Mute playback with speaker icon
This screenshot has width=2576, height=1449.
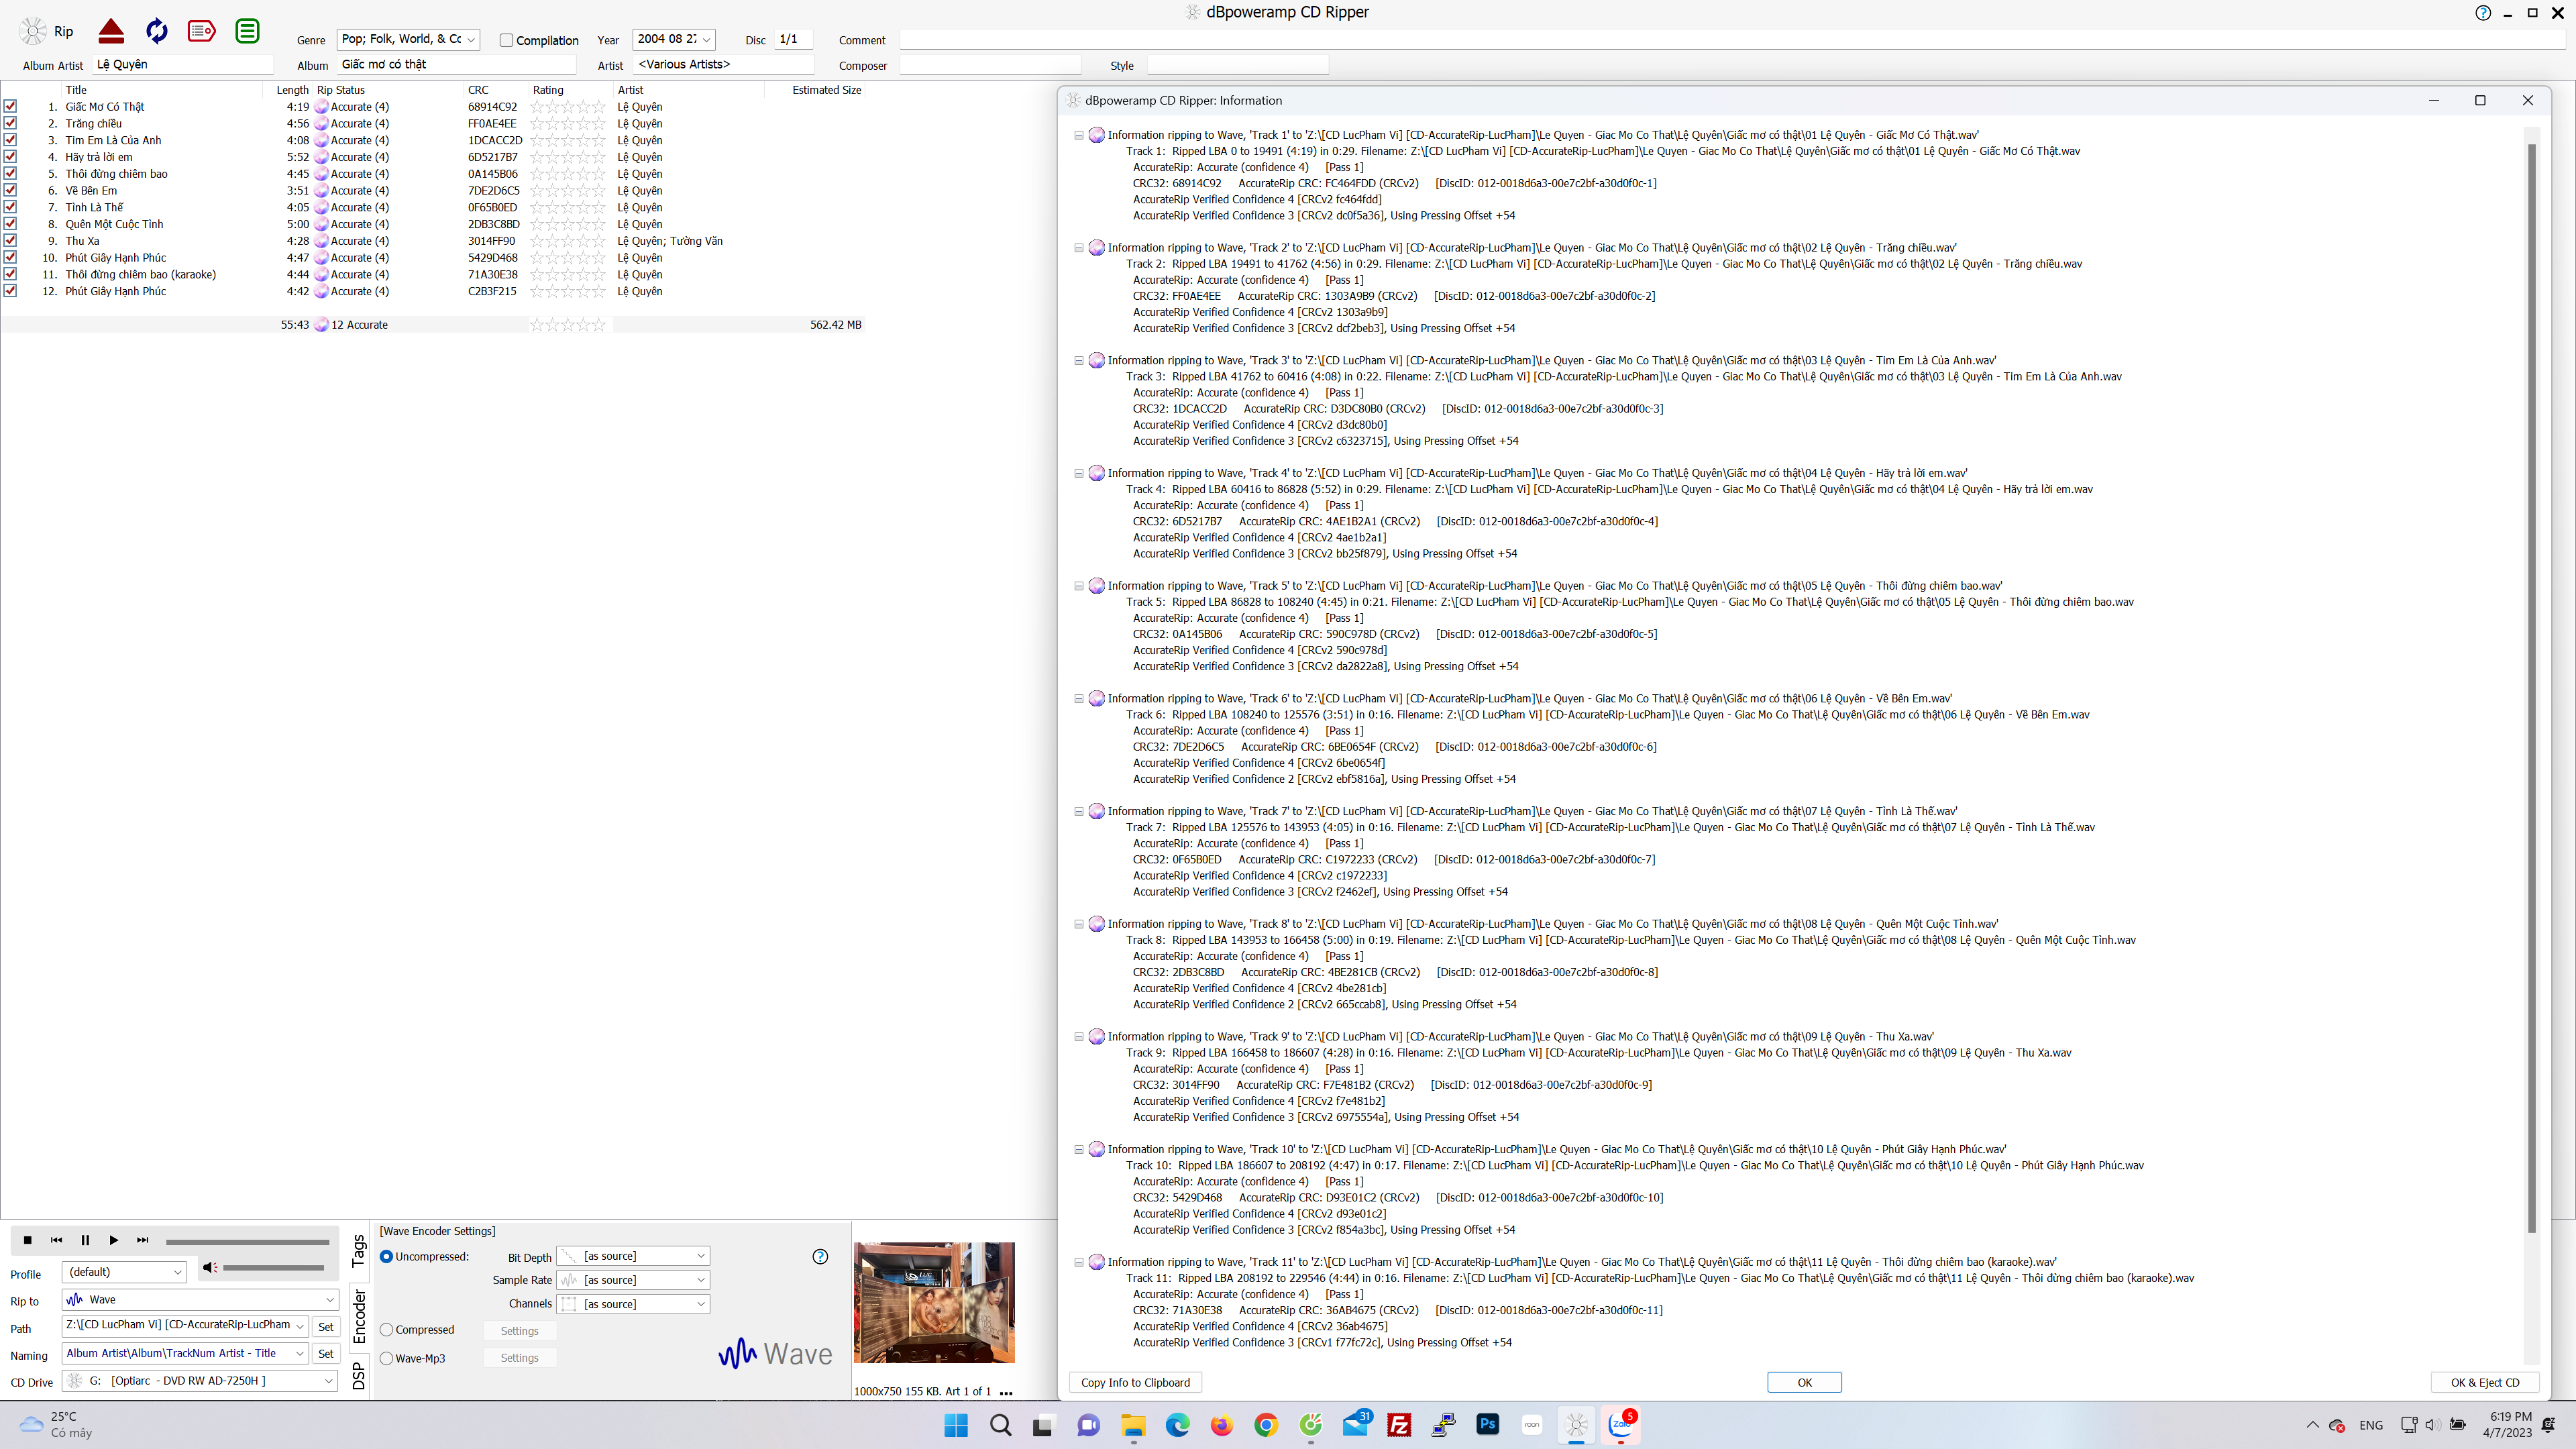[x=210, y=1268]
